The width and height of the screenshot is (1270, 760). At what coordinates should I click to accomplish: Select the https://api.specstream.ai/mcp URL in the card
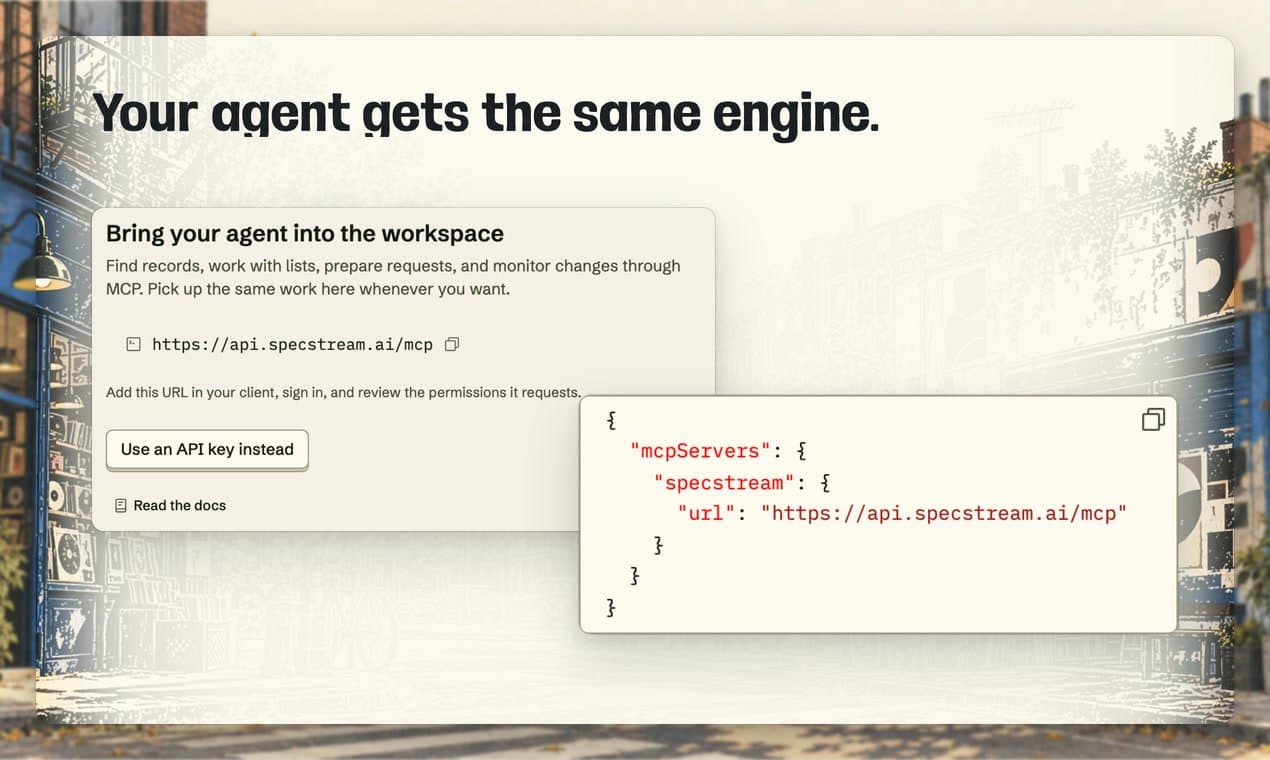[292, 344]
